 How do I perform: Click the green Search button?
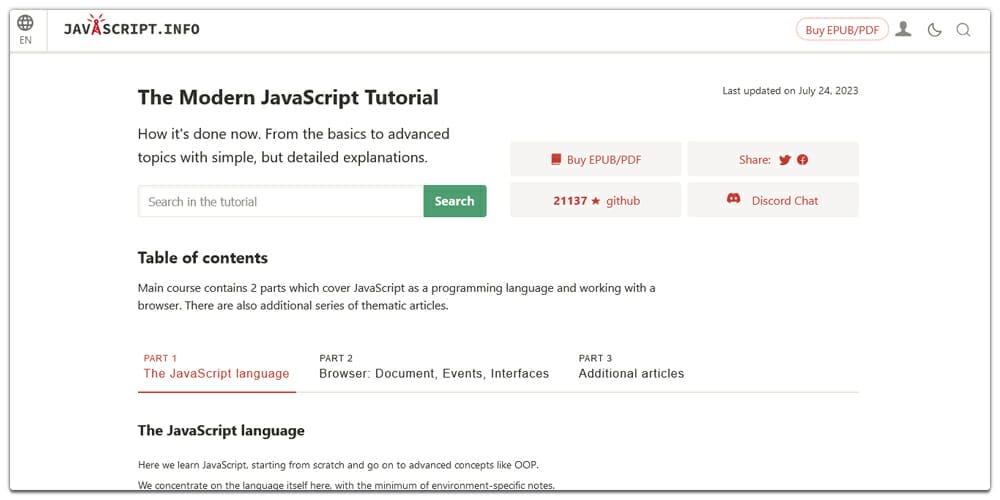454,201
